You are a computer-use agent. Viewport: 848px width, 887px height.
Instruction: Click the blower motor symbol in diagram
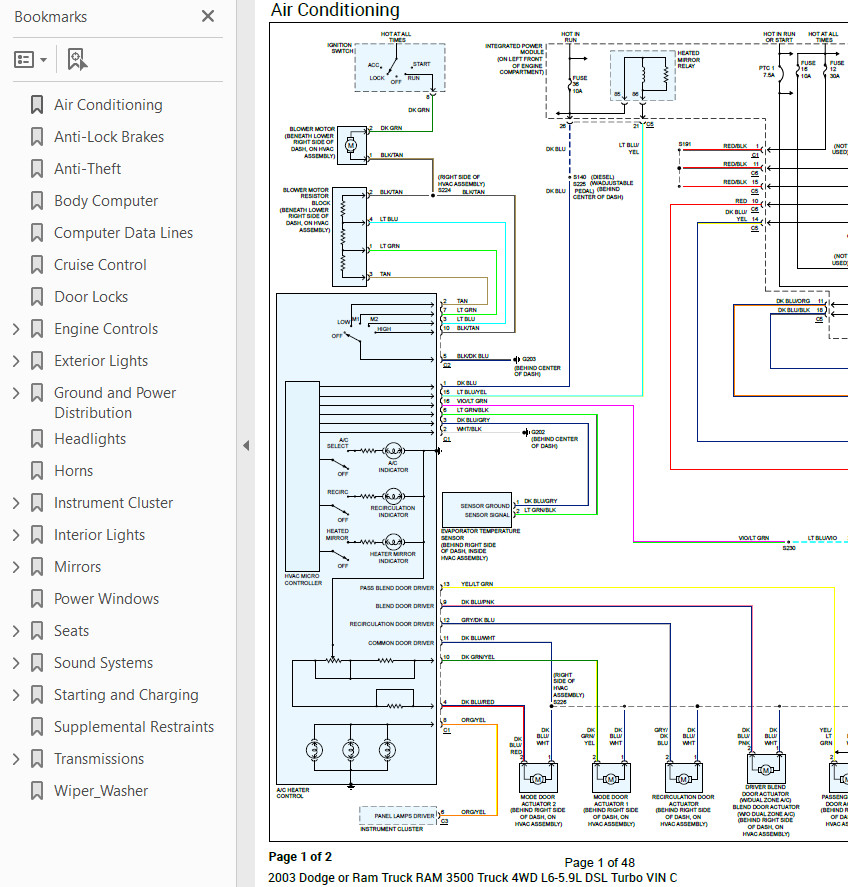(351, 145)
